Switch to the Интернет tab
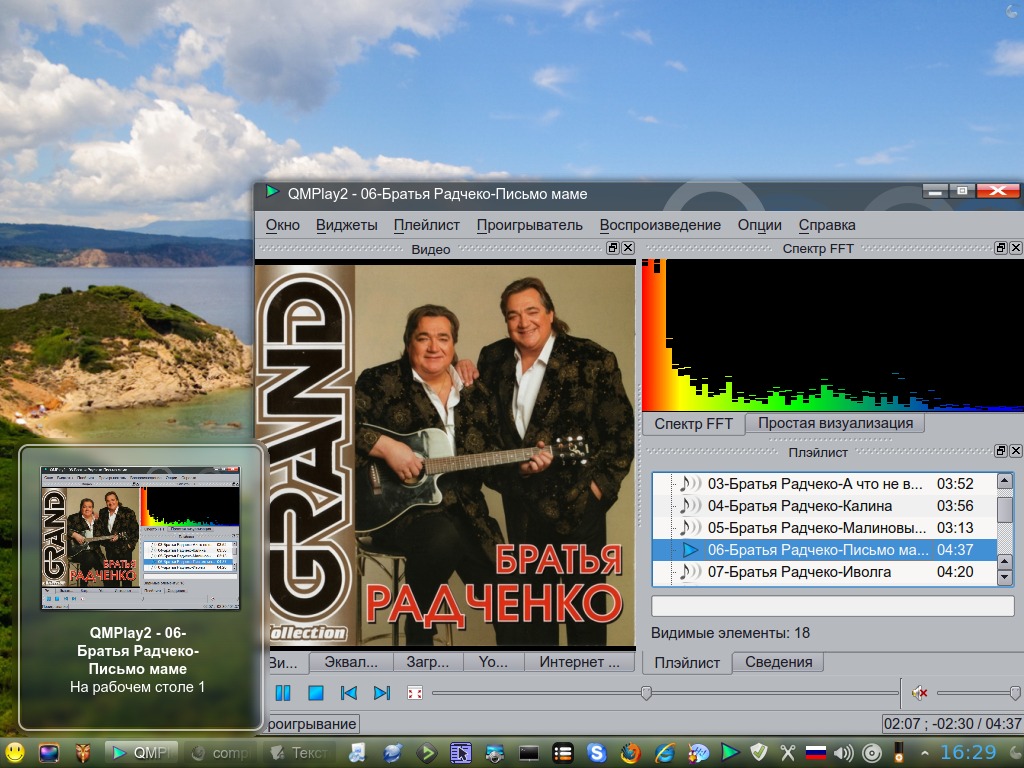 579,662
